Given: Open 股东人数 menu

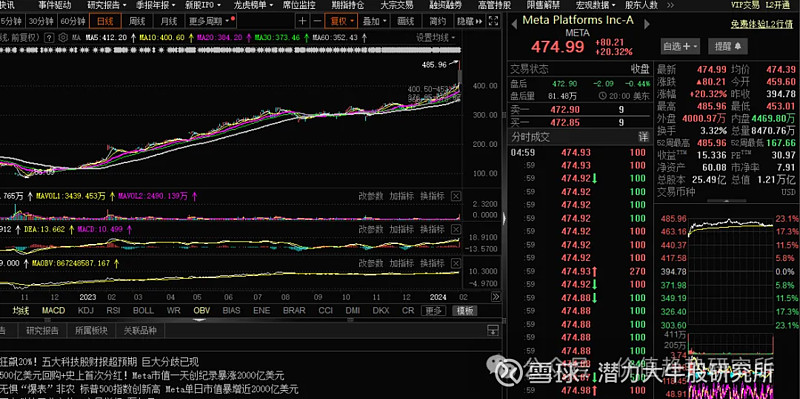Looking at the screenshot, I should [641, 5].
